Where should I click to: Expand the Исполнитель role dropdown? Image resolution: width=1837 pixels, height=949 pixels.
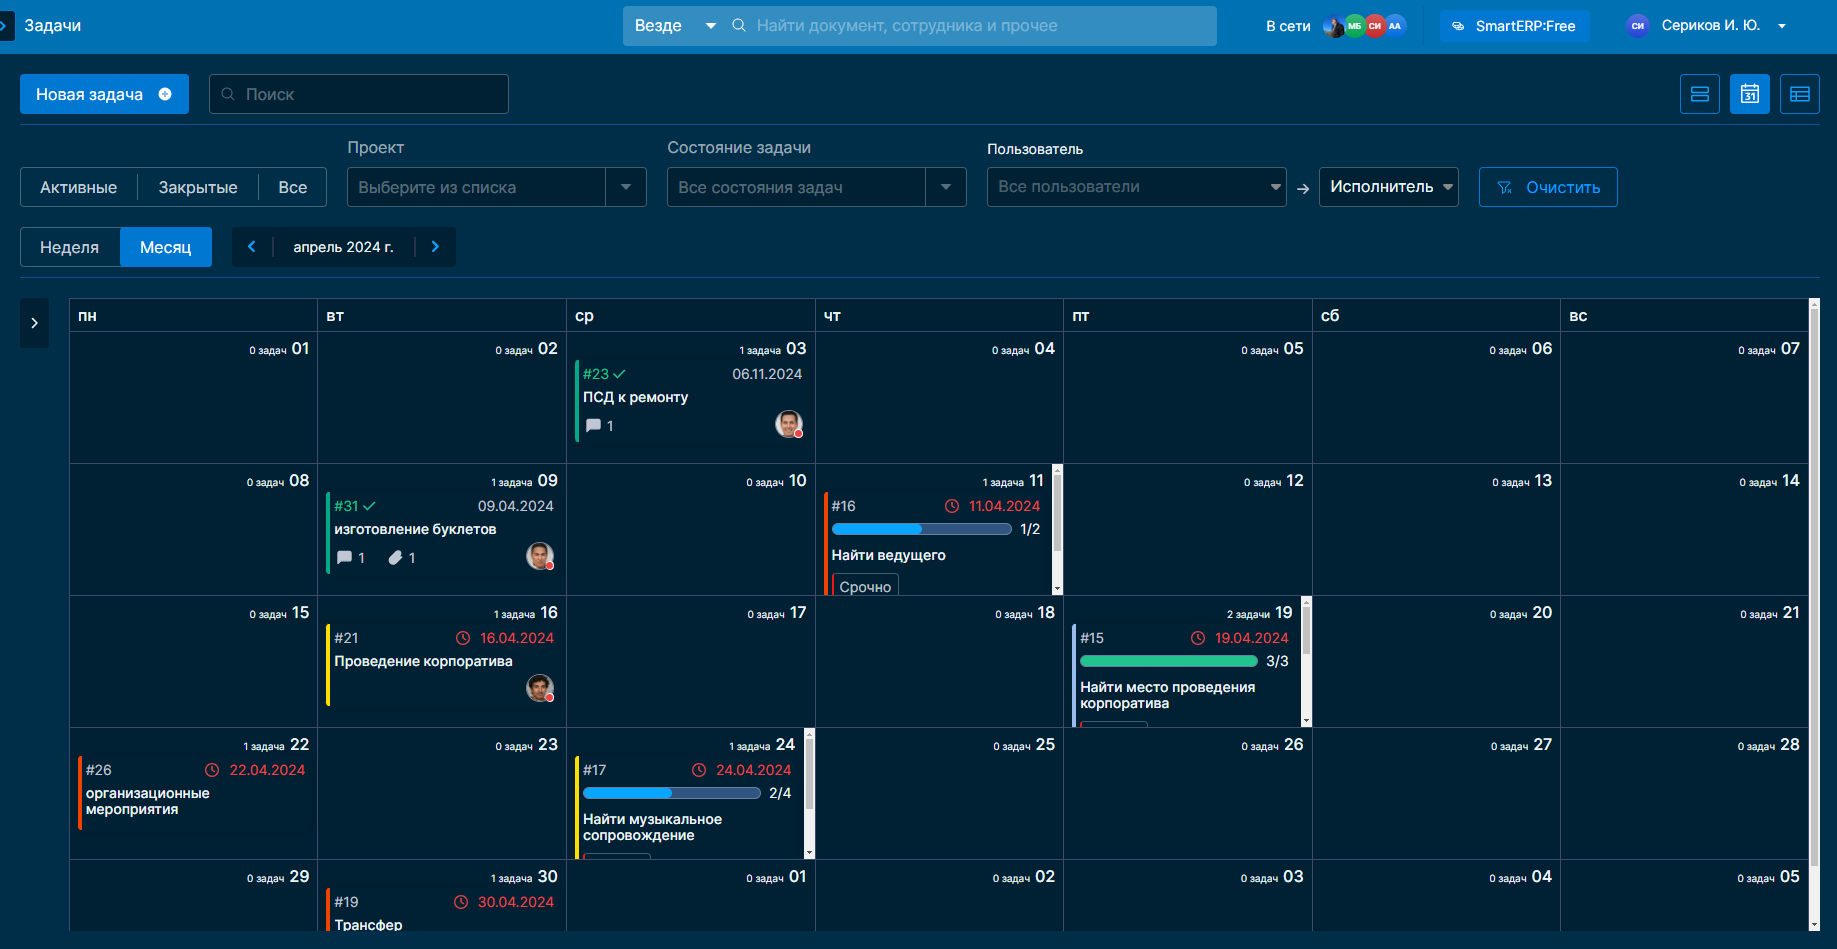point(1388,187)
